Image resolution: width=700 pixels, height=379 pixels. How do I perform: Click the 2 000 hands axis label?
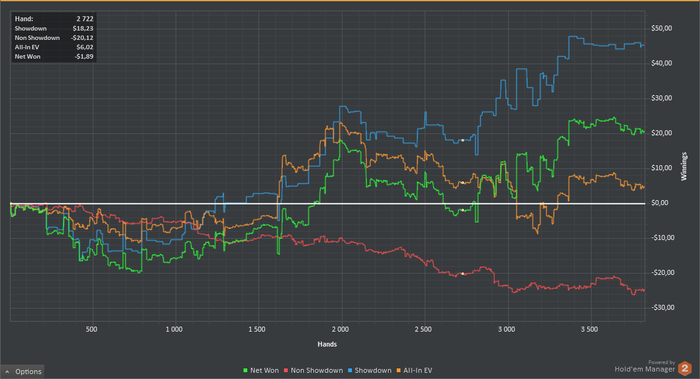click(340, 329)
